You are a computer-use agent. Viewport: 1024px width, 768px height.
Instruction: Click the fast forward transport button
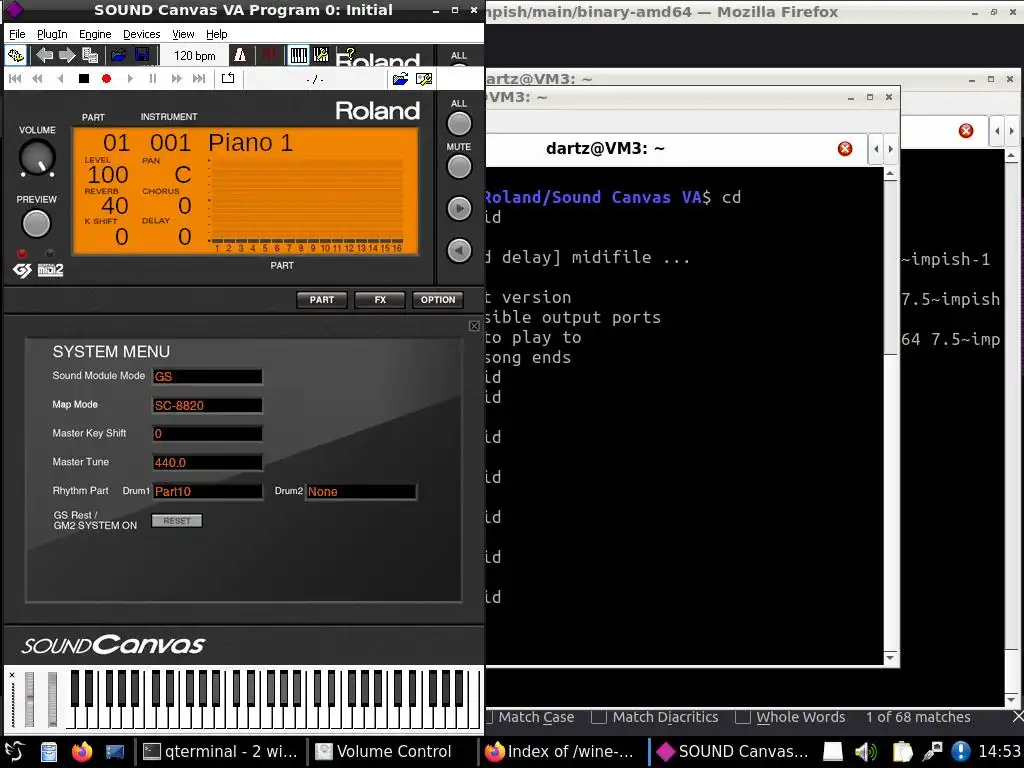tap(176, 79)
